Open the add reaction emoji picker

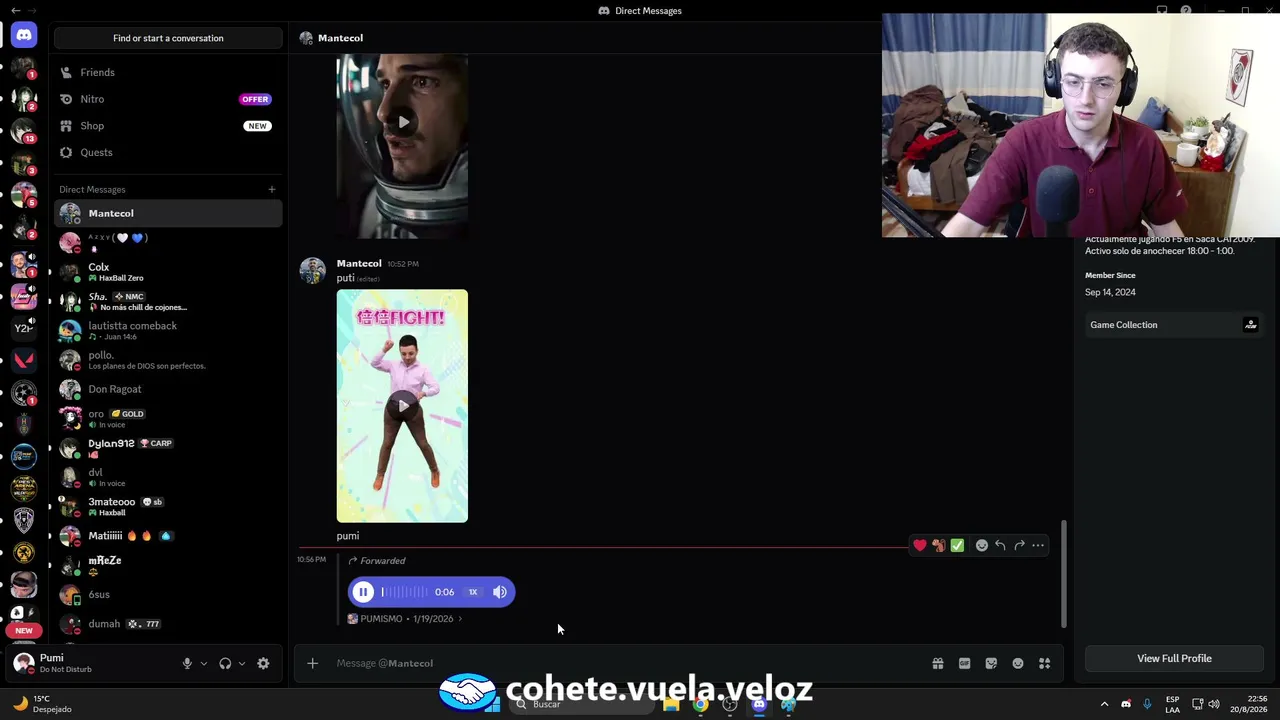(x=982, y=545)
